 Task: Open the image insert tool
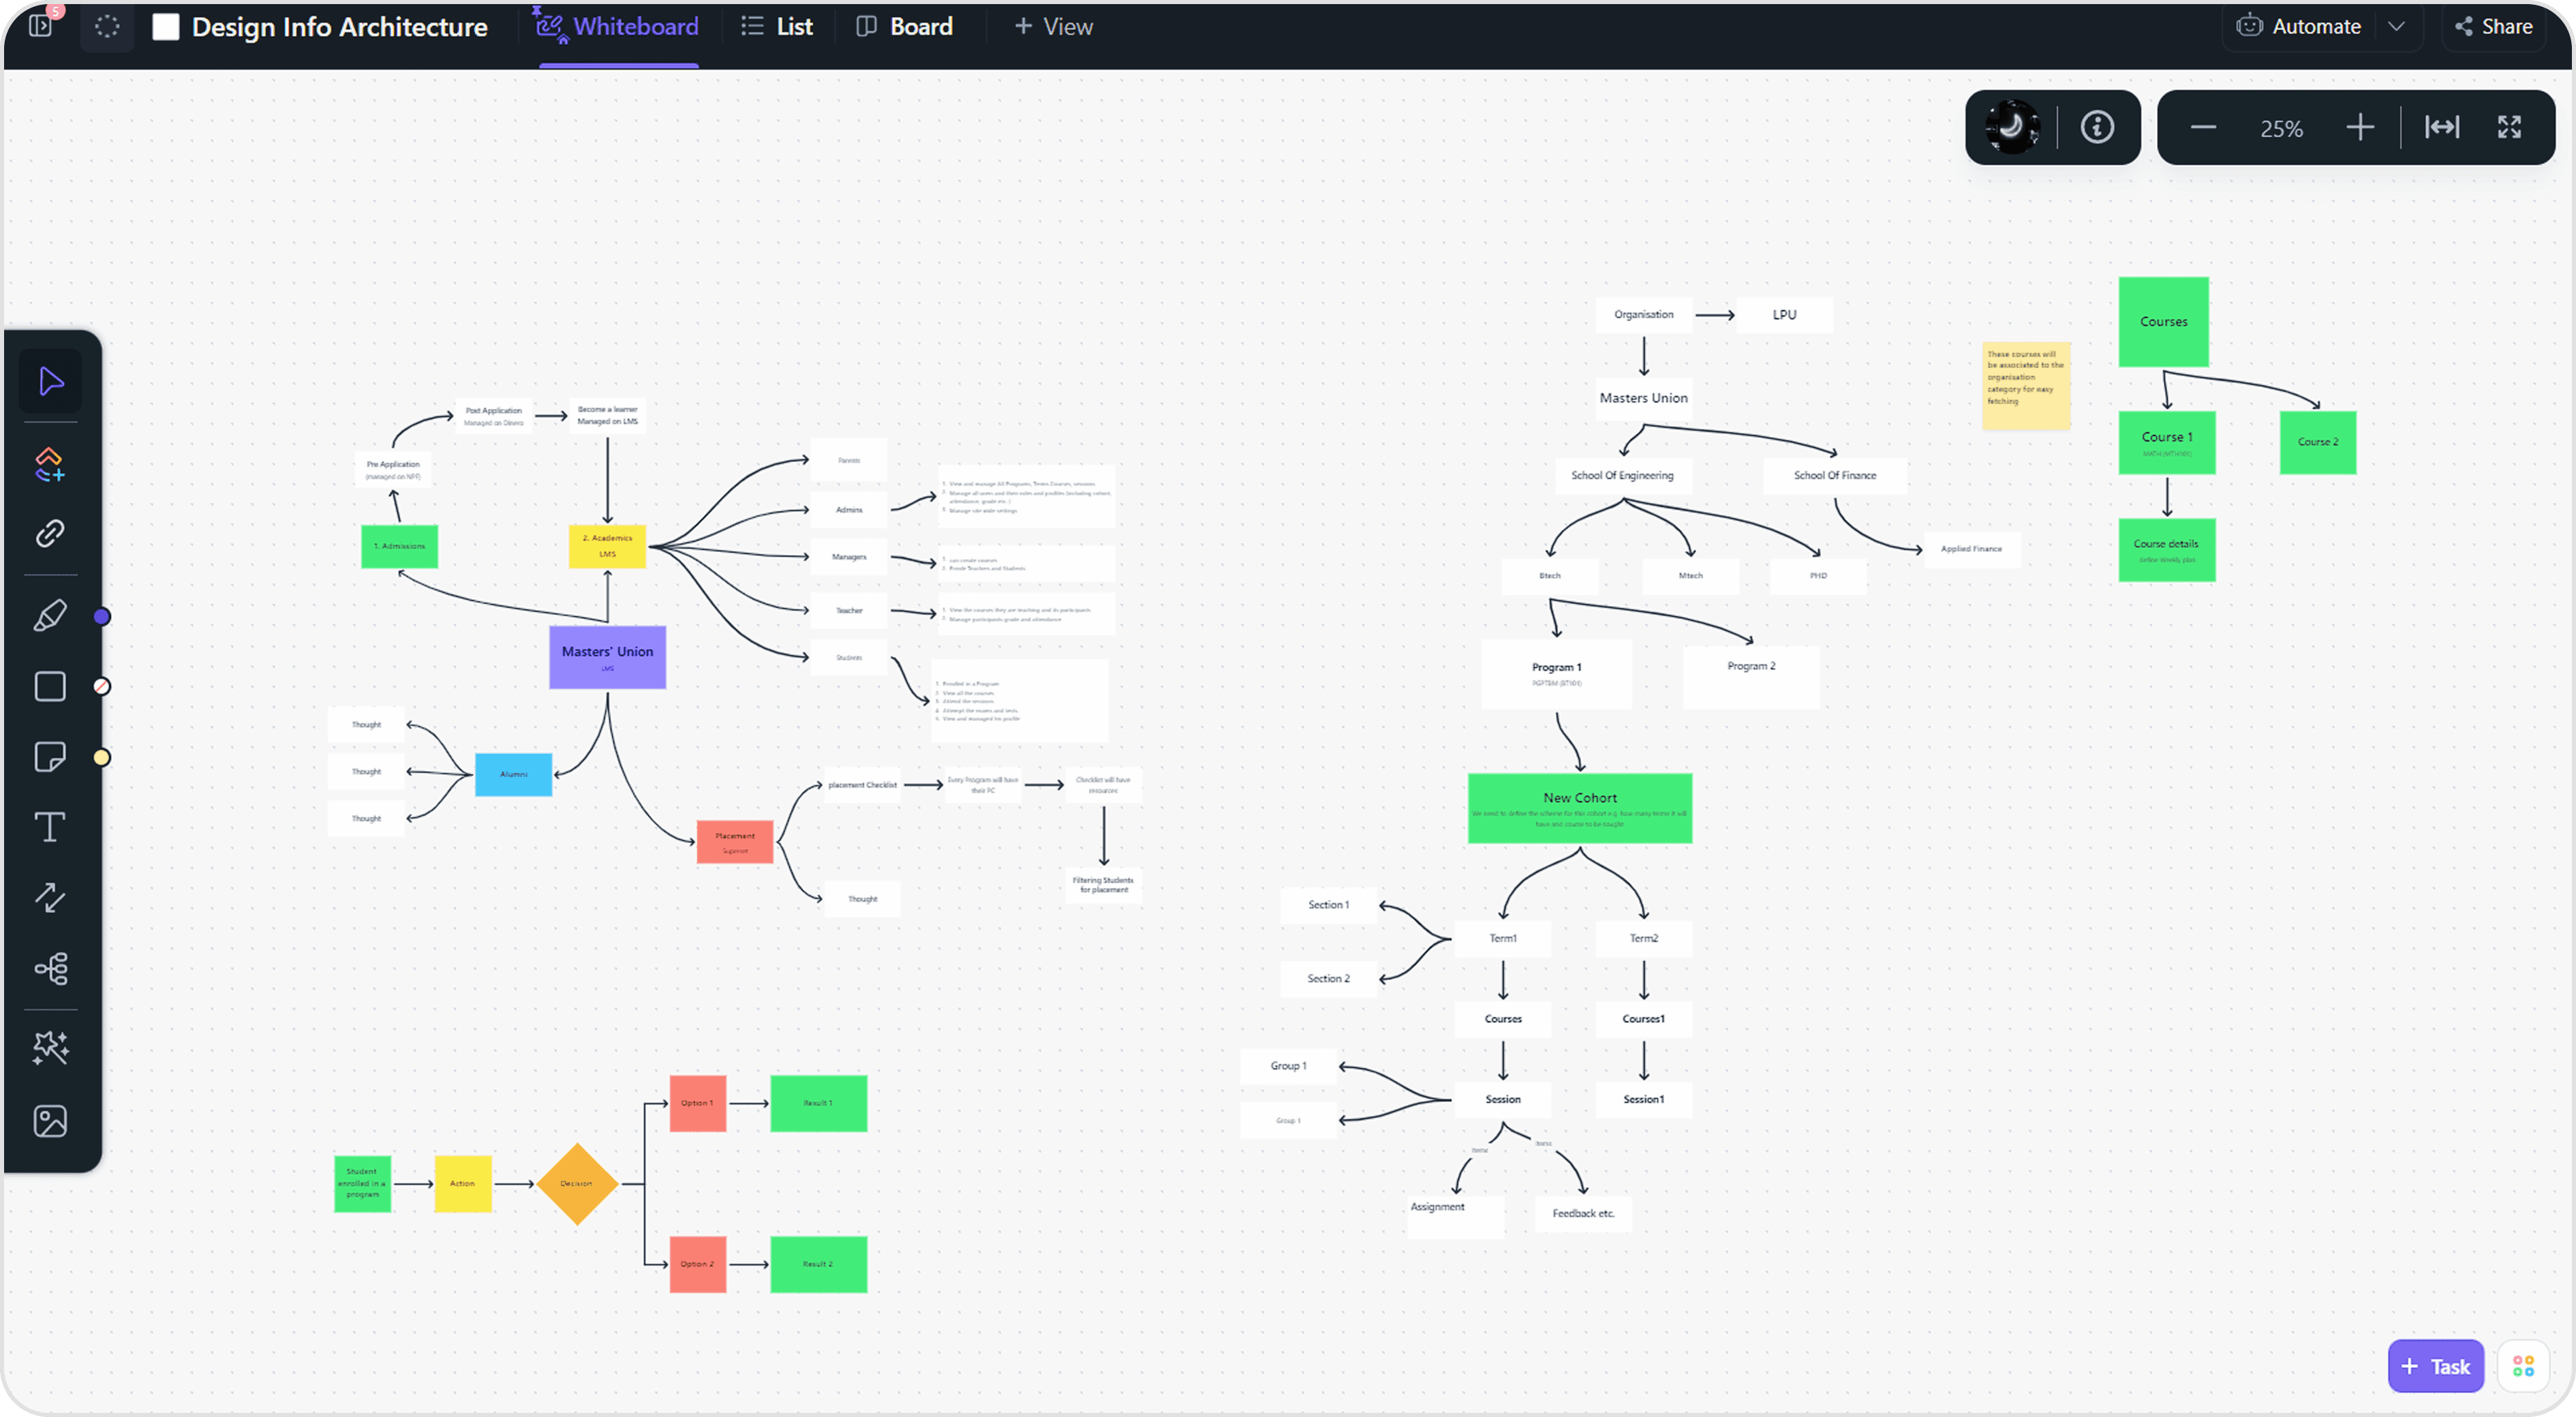[x=50, y=1120]
